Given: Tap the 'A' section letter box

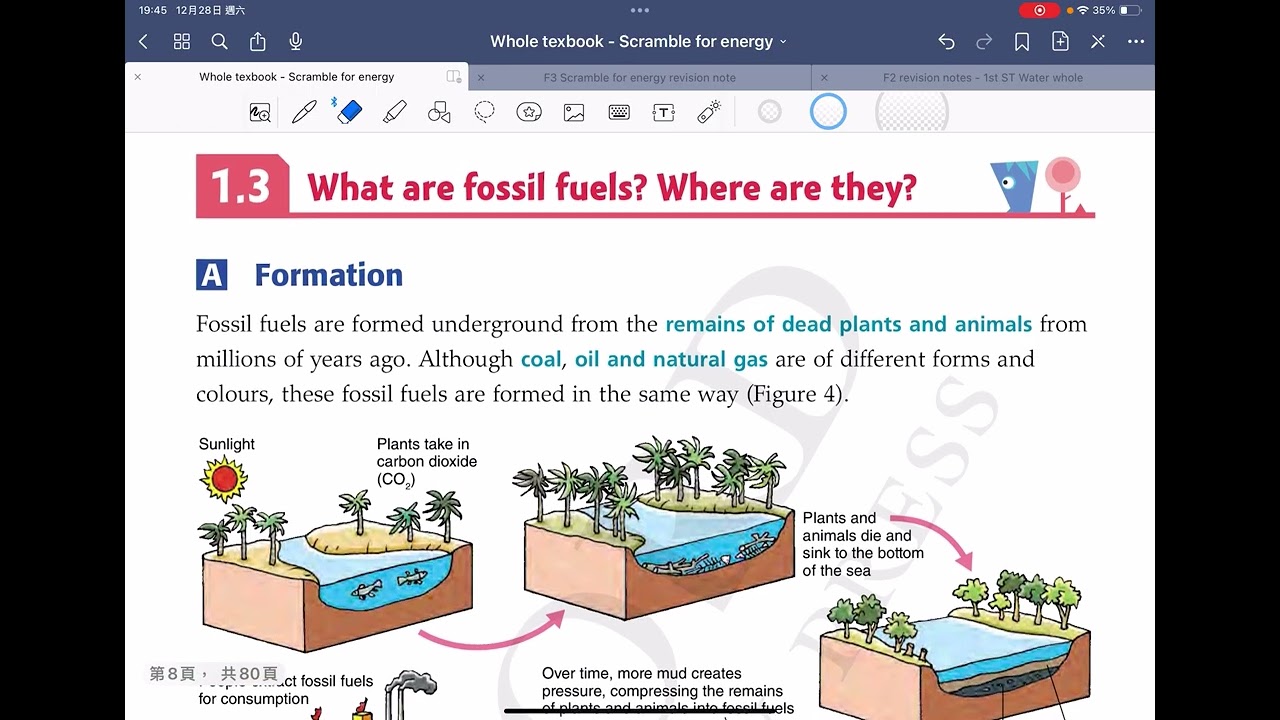Looking at the screenshot, I should coord(211,275).
